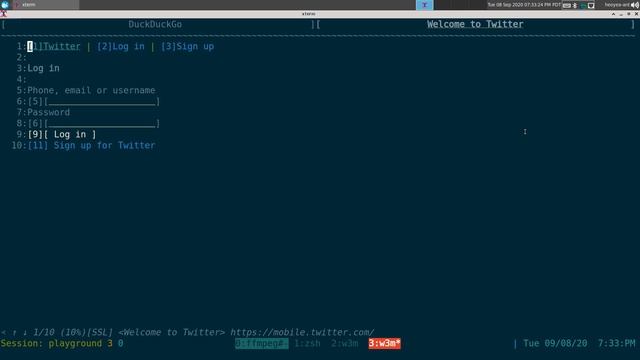Image resolution: width=640 pixels, height=360 pixels.
Task: Switch to tmux window 2:w3m
Action: [x=344, y=344]
